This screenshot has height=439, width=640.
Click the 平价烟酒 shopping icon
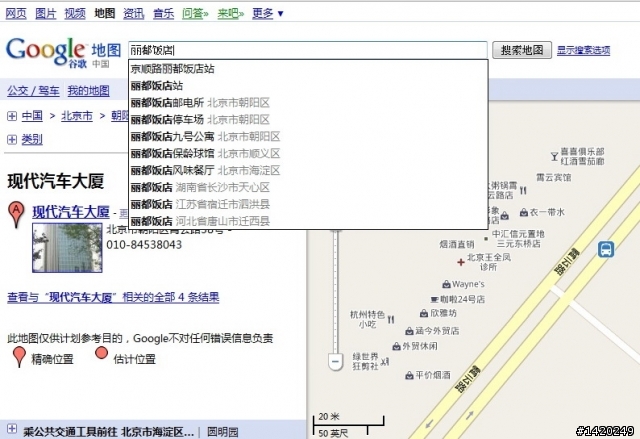(409, 375)
